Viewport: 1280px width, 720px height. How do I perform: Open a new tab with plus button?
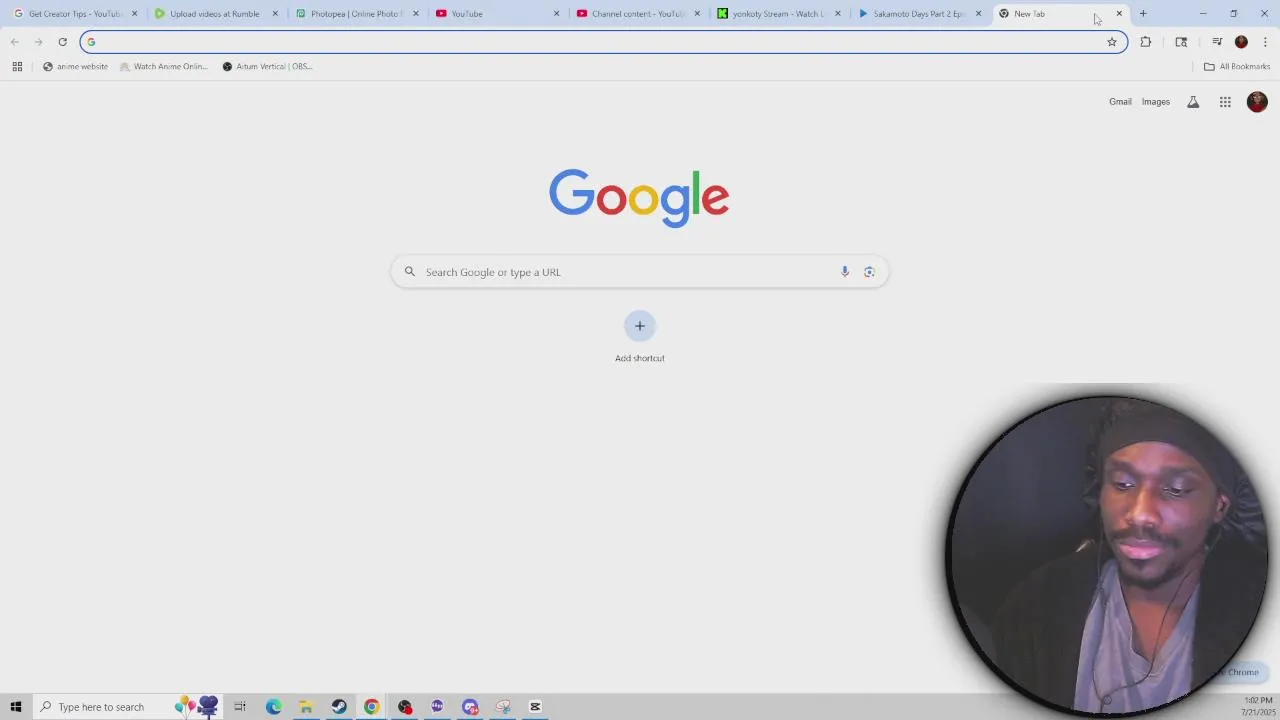coord(1143,14)
